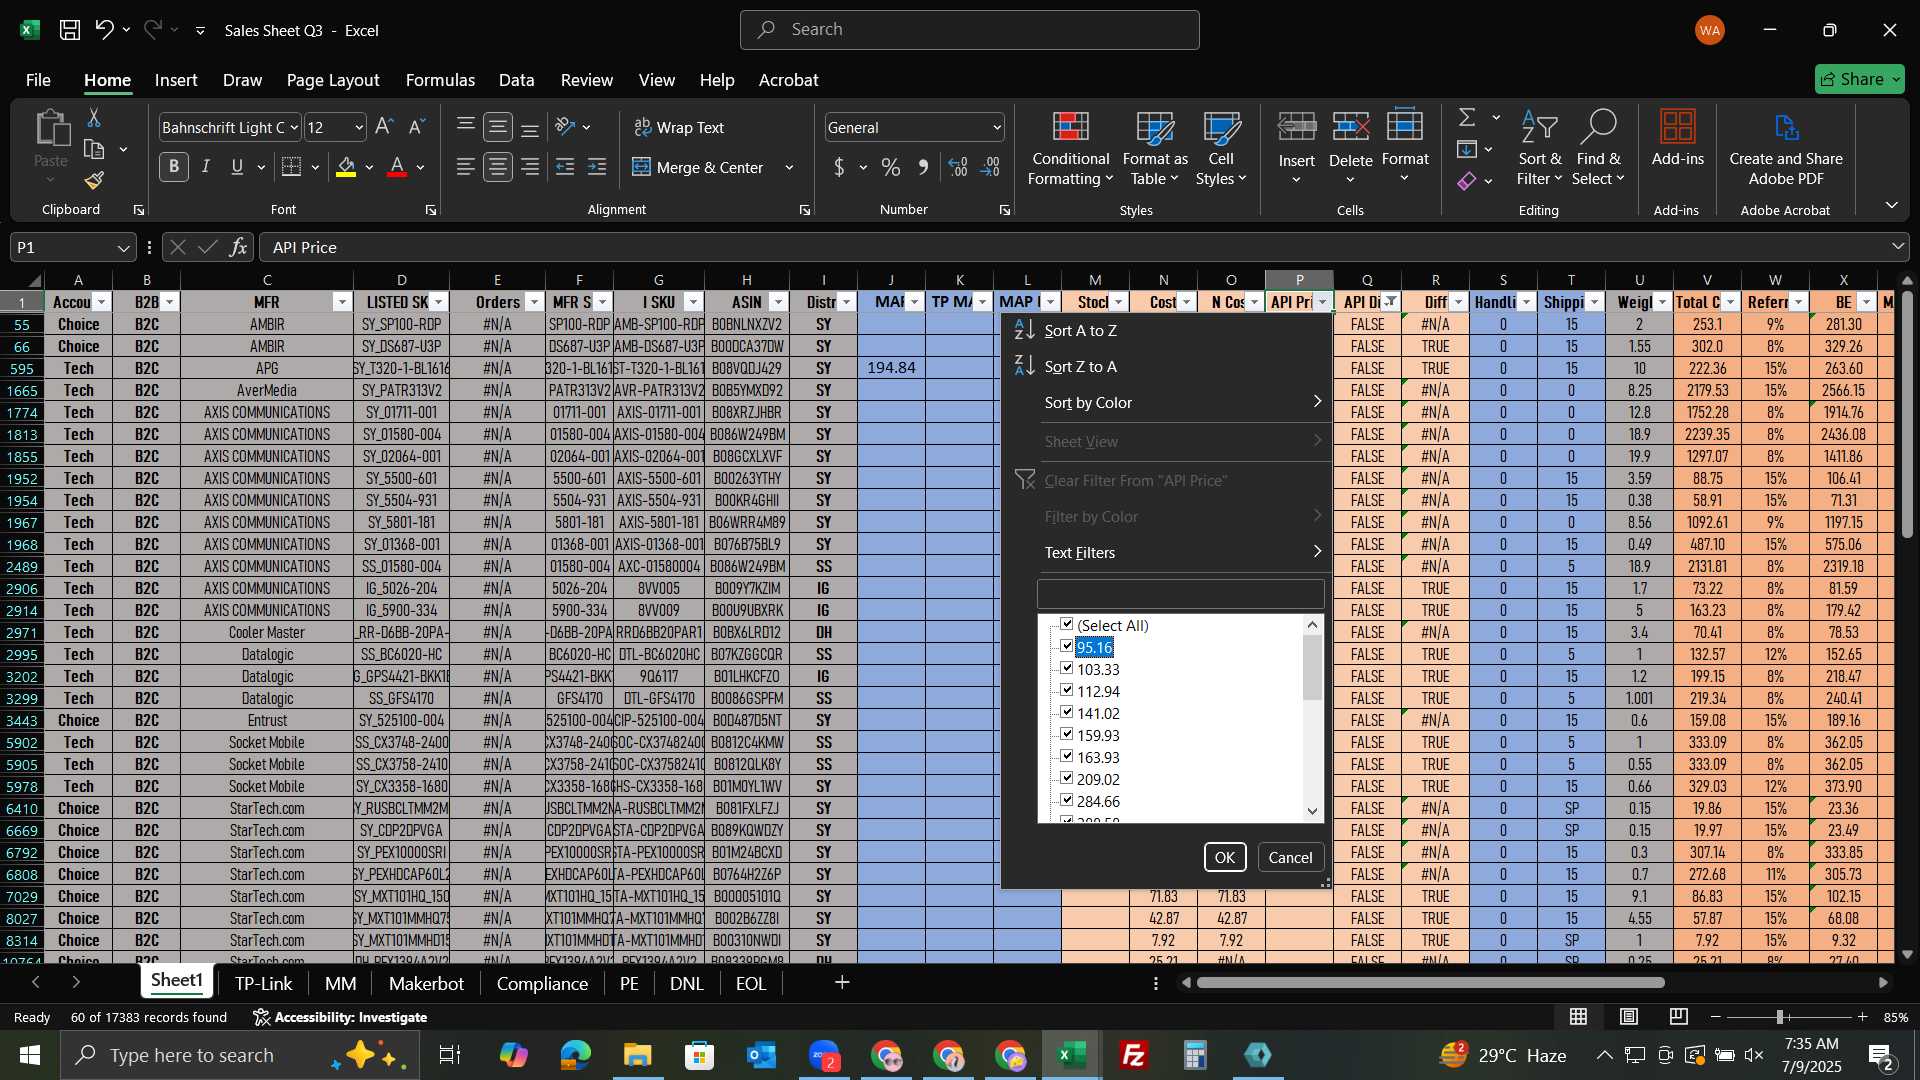Click the Insert Function fx icon
This screenshot has width=1920, height=1080.
click(x=238, y=247)
